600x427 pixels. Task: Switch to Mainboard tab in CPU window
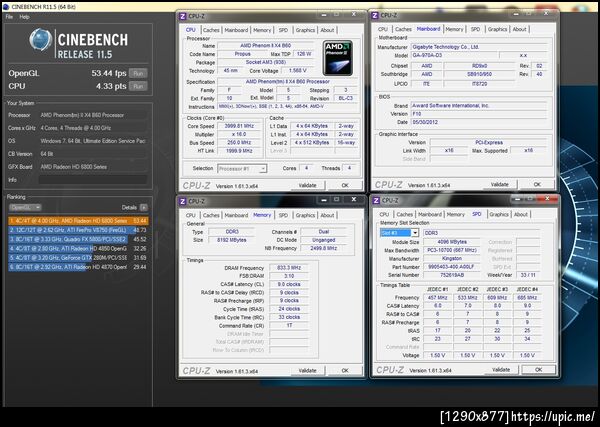tap(236, 30)
